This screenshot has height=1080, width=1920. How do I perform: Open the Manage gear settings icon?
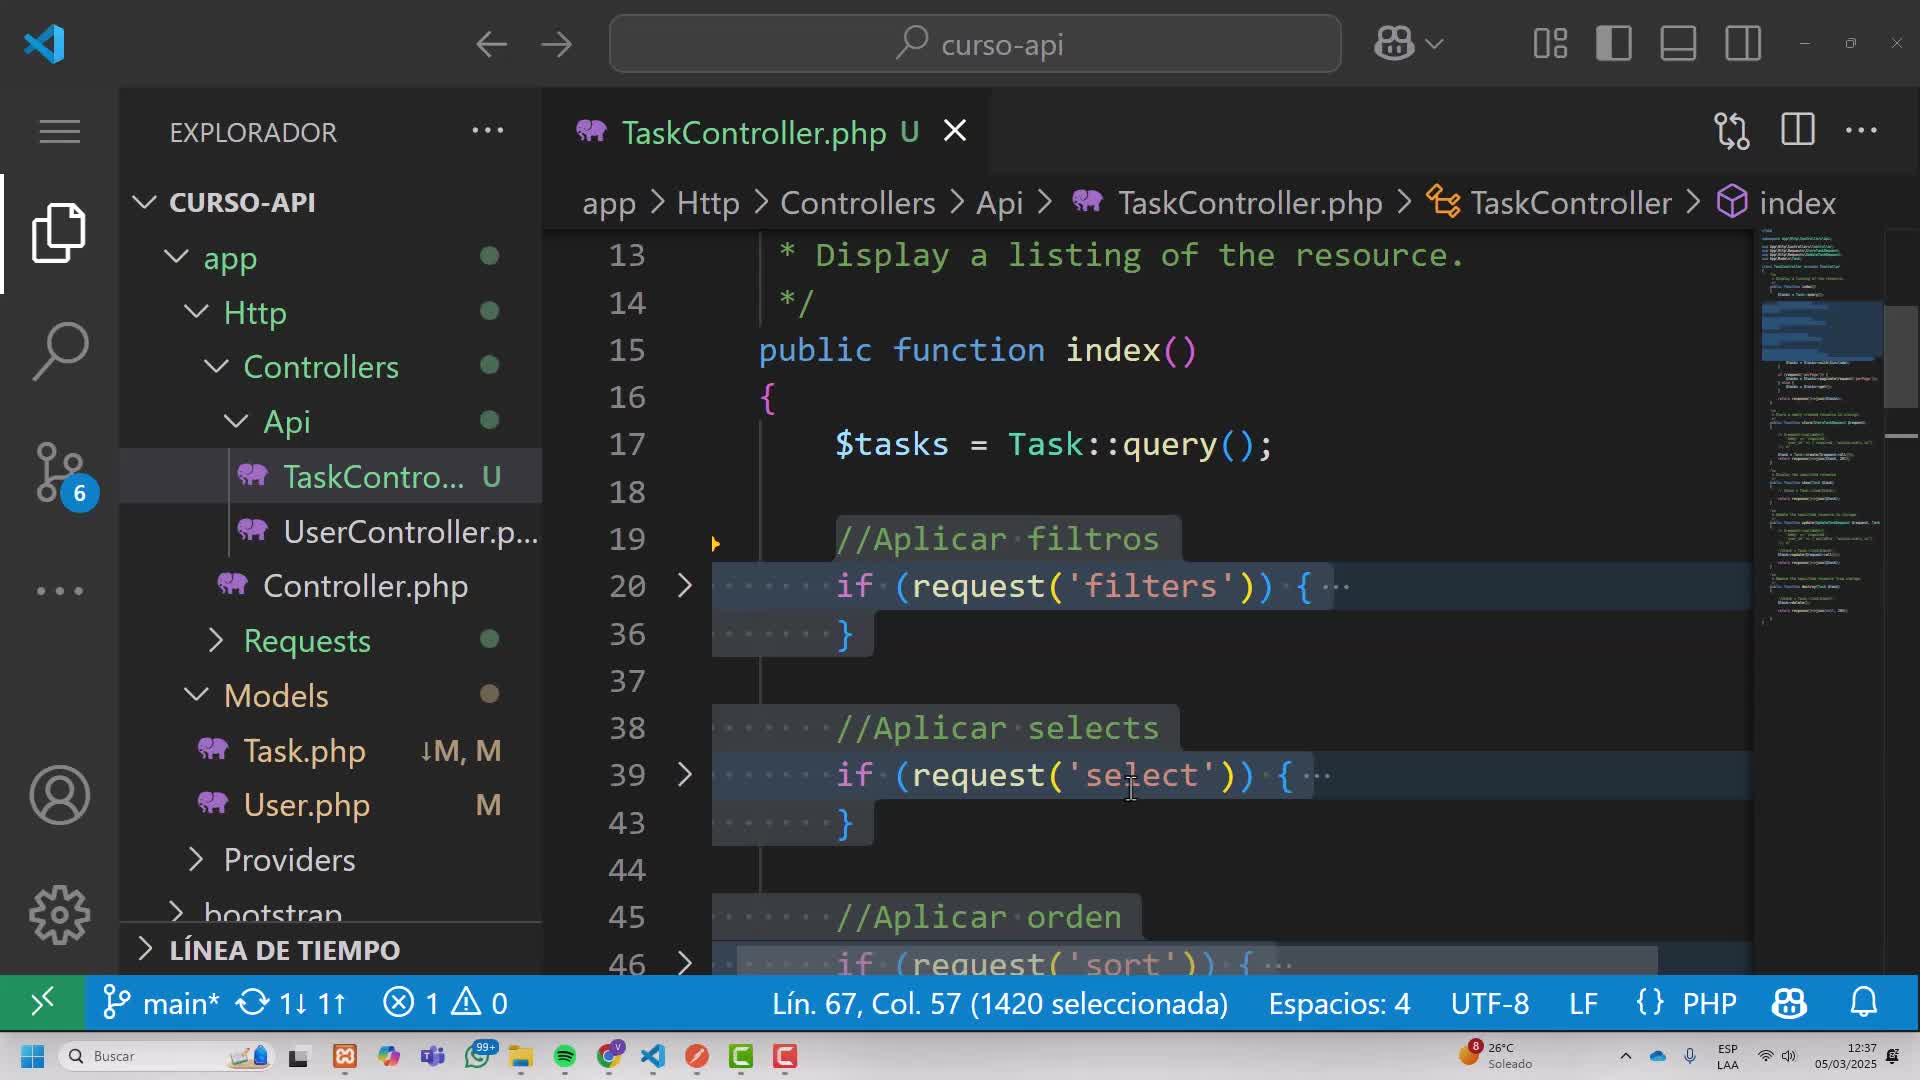[60, 915]
